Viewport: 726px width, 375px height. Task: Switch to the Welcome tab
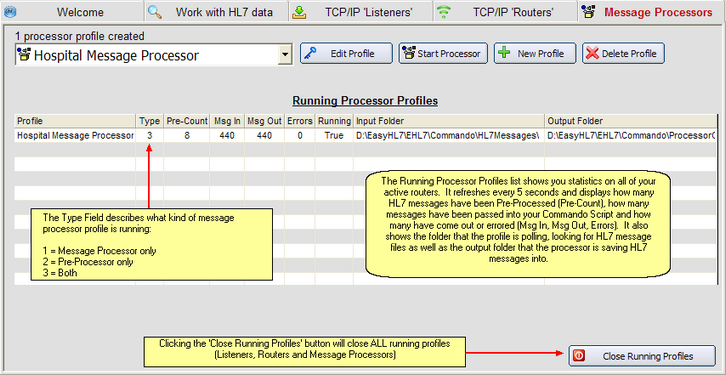[x=72, y=12]
